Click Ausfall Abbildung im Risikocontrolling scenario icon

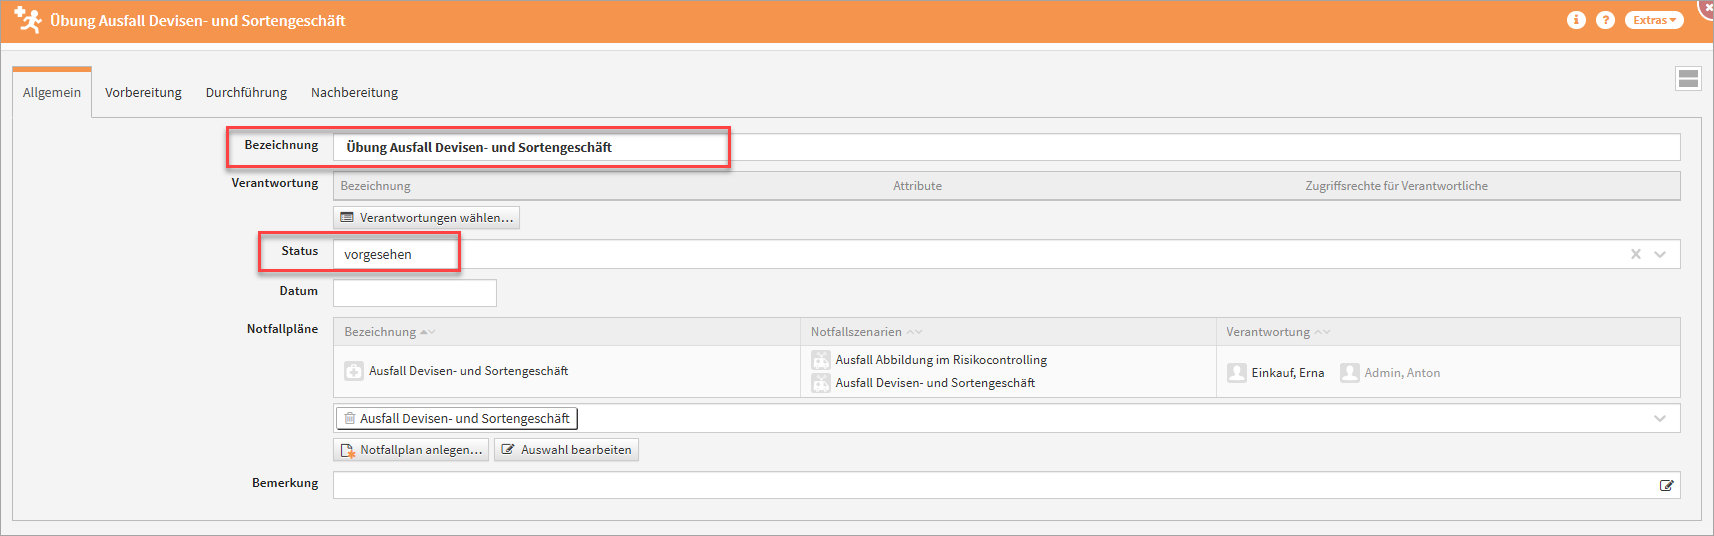pyautogui.click(x=821, y=360)
